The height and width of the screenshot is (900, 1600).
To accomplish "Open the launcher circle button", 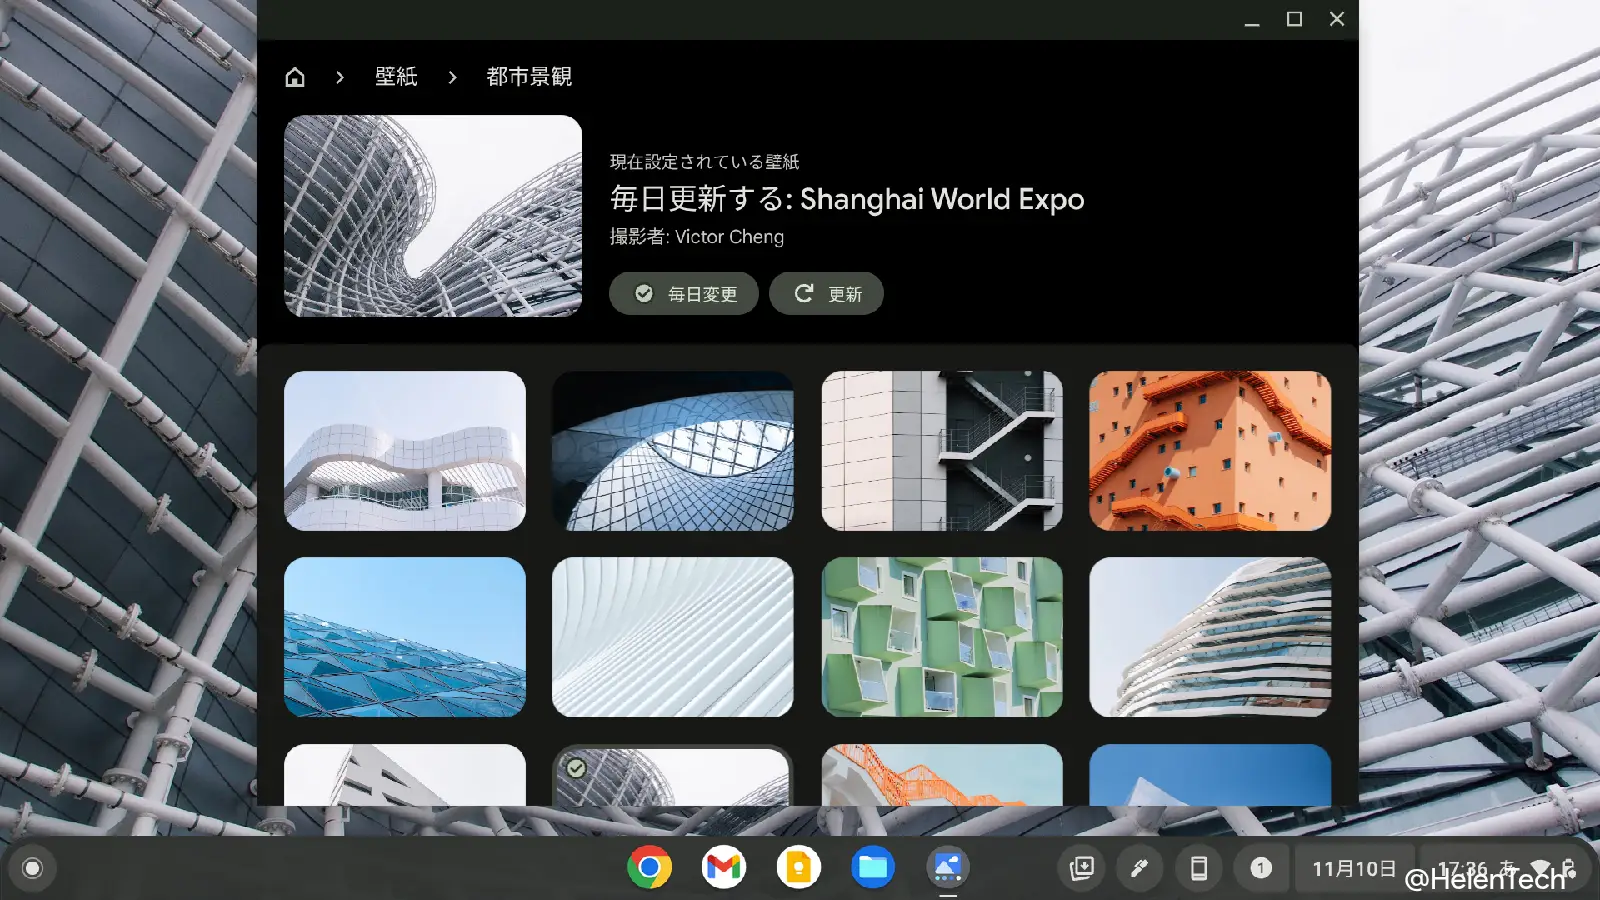I will tap(32, 868).
